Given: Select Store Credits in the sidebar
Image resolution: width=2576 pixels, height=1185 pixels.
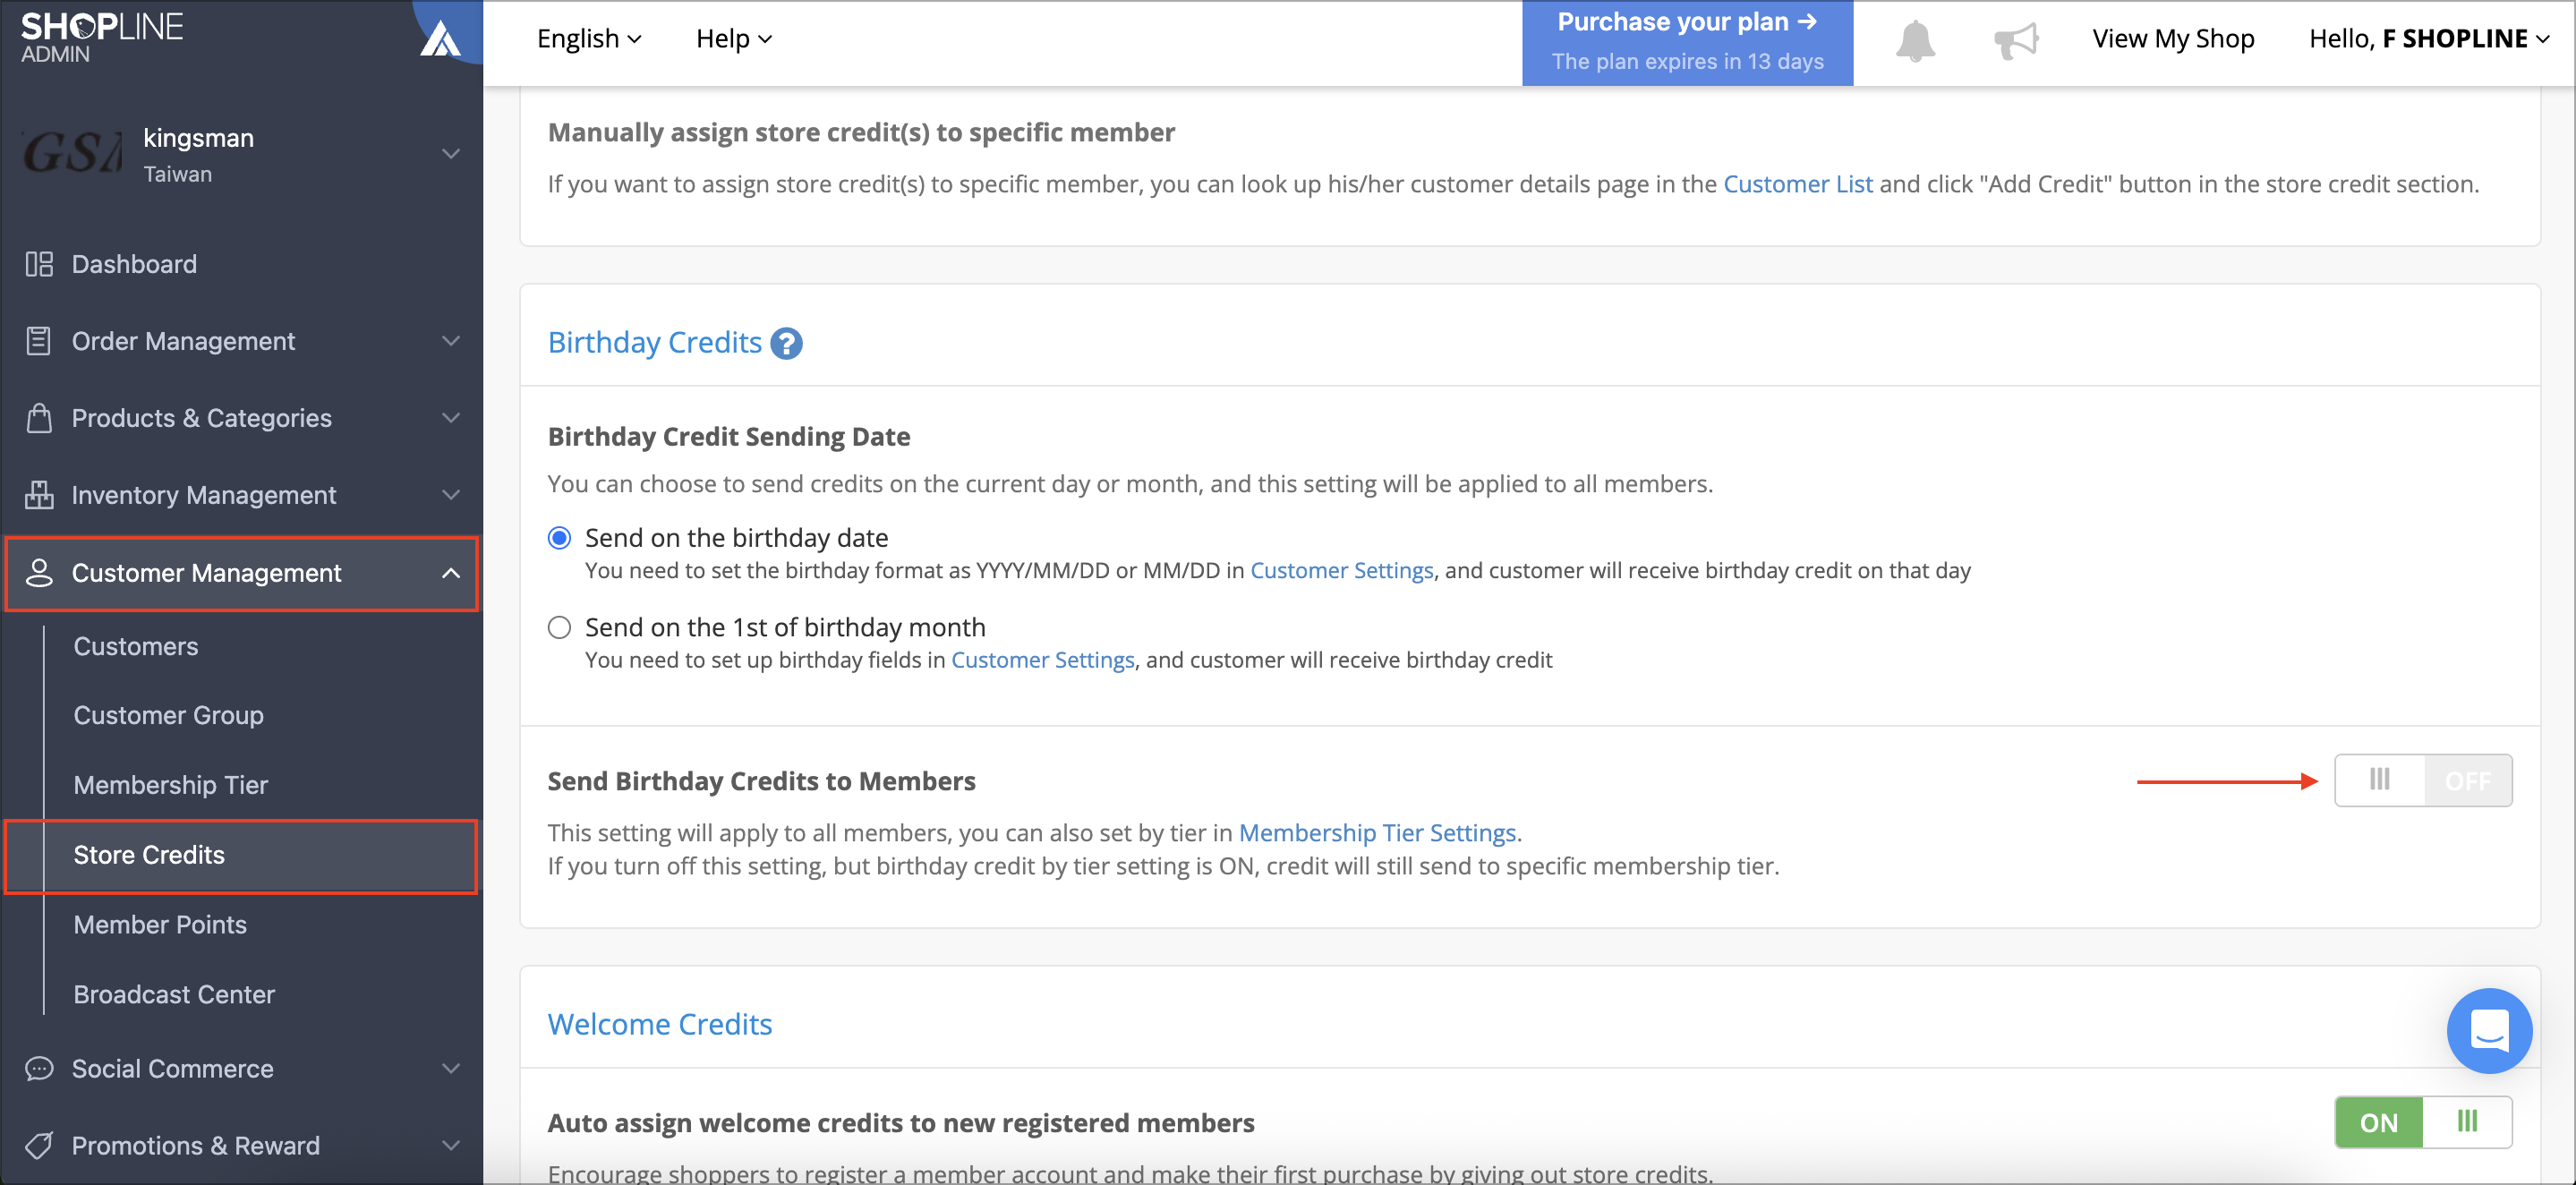Looking at the screenshot, I should (241, 855).
